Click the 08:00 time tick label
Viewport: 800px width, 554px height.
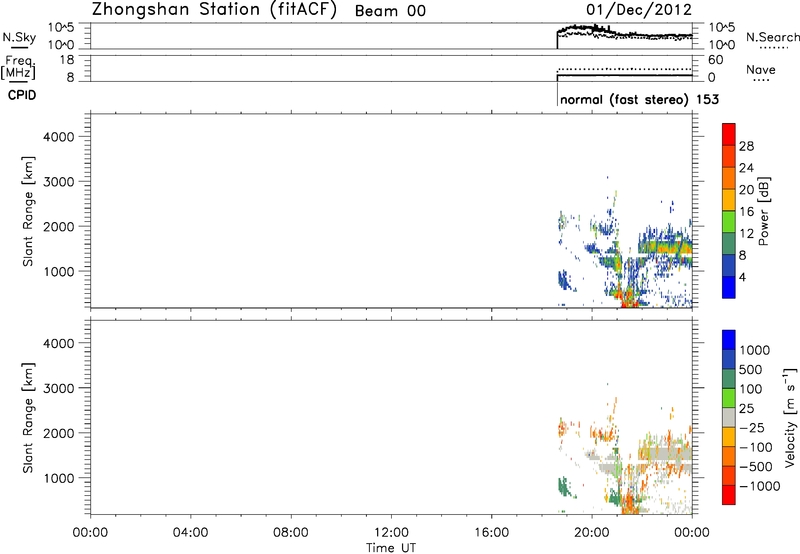click(291, 533)
